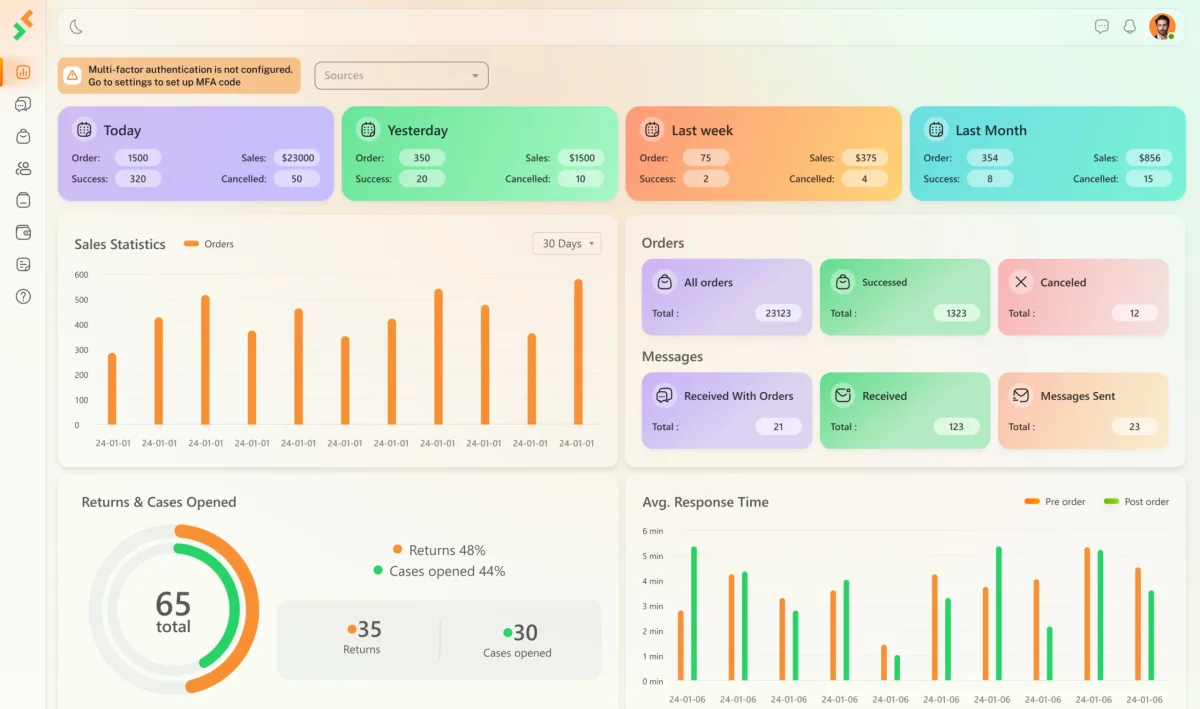1200x709 pixels.
Task: Toggle the Pre order legend series
Action: pyautogui.click(x=1055, y=502)
